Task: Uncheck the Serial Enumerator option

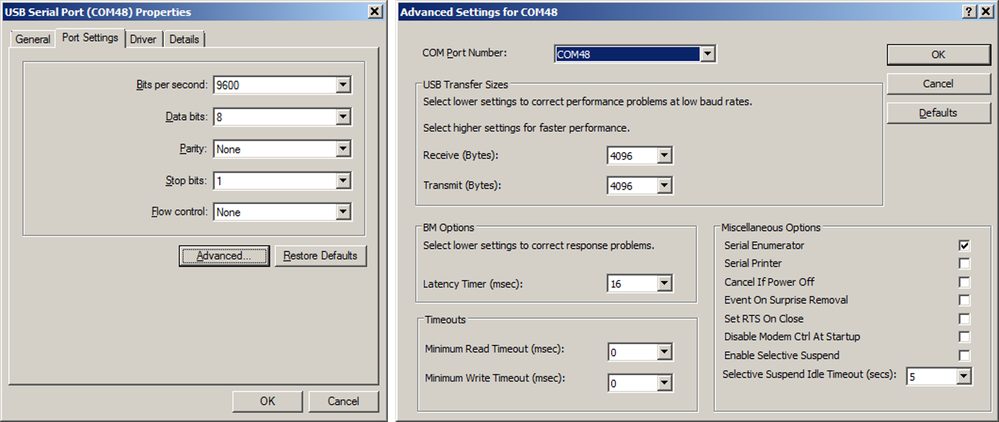Action: 964,245
